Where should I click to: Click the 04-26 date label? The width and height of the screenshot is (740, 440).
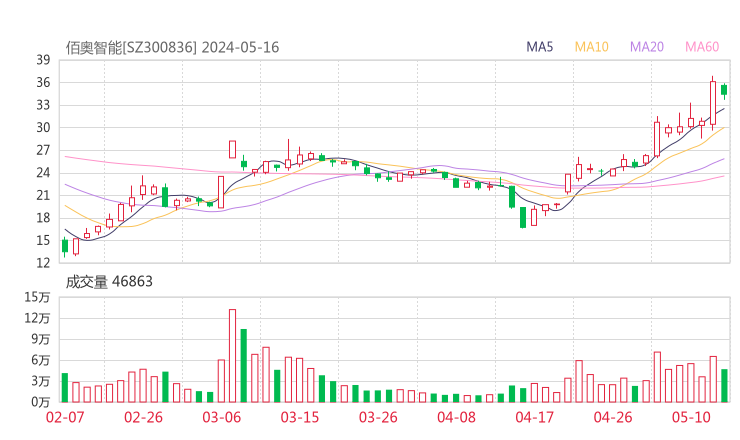click(x=613, y=417)
